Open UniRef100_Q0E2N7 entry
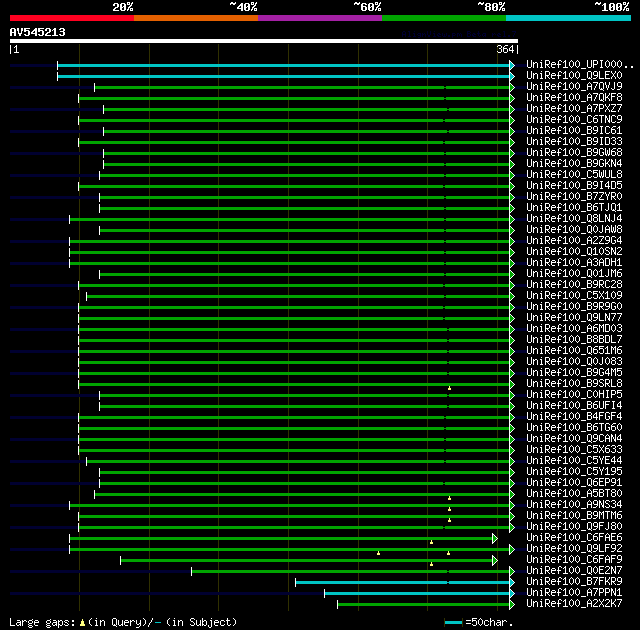Image resolution: width=640 pixels, height=630 pixels. click(574, 571)
